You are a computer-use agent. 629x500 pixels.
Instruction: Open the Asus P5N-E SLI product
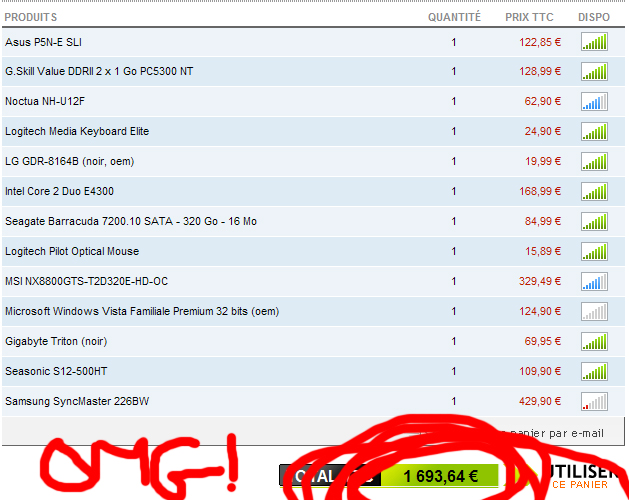[x=43, y=42]
